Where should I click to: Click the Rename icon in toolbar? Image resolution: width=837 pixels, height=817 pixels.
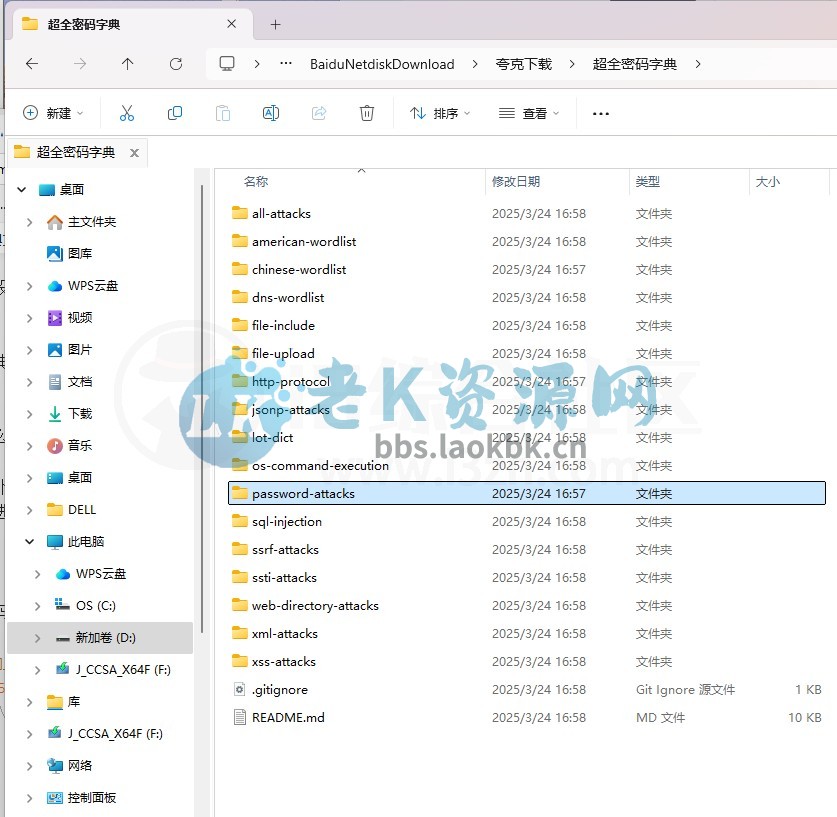point(270,113)
